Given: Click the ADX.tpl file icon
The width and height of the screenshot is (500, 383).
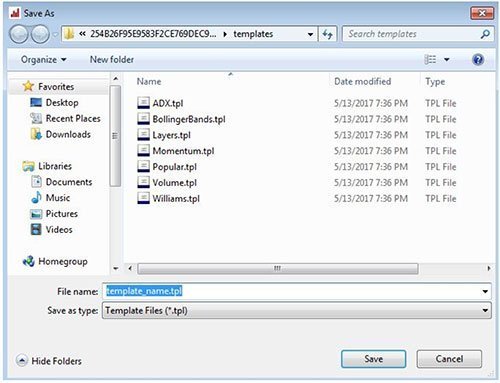Looking at the screenshot, I should (143, 103).
